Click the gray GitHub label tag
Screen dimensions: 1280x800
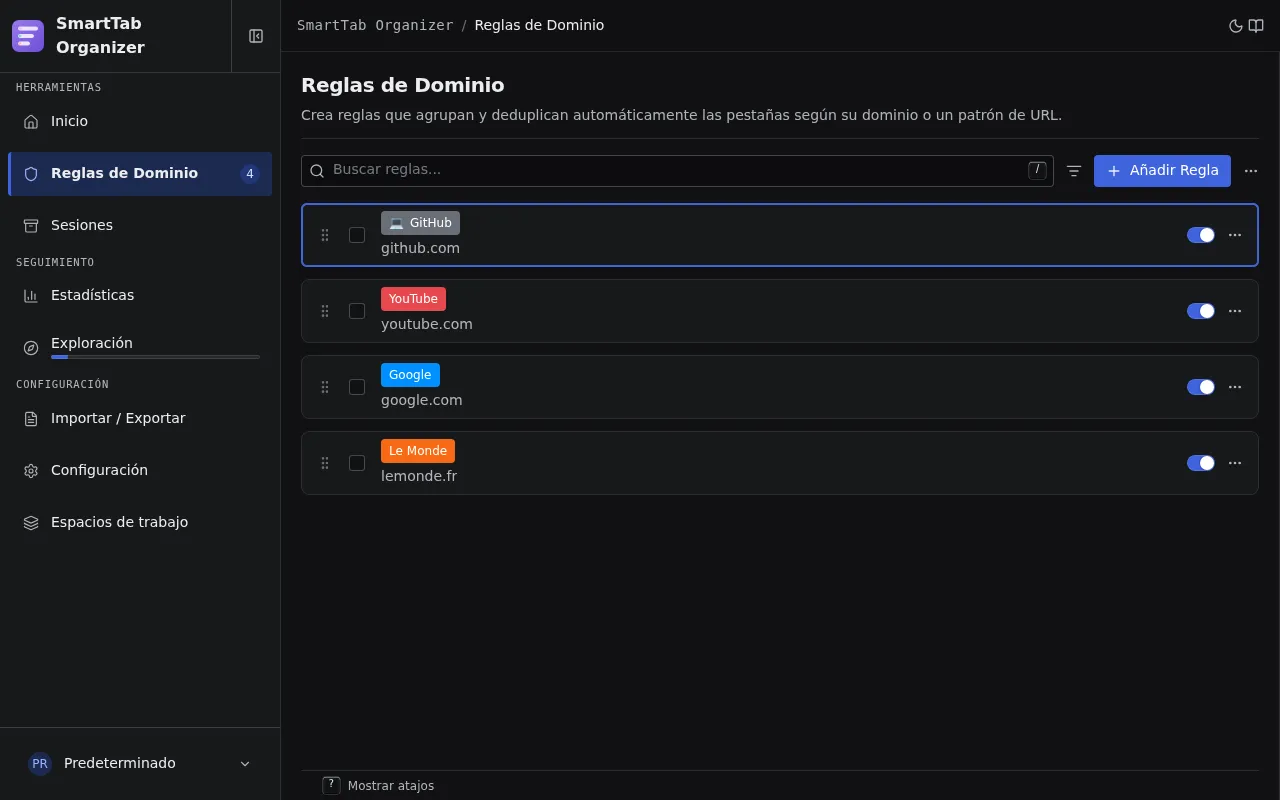click(x=420, y=223)
